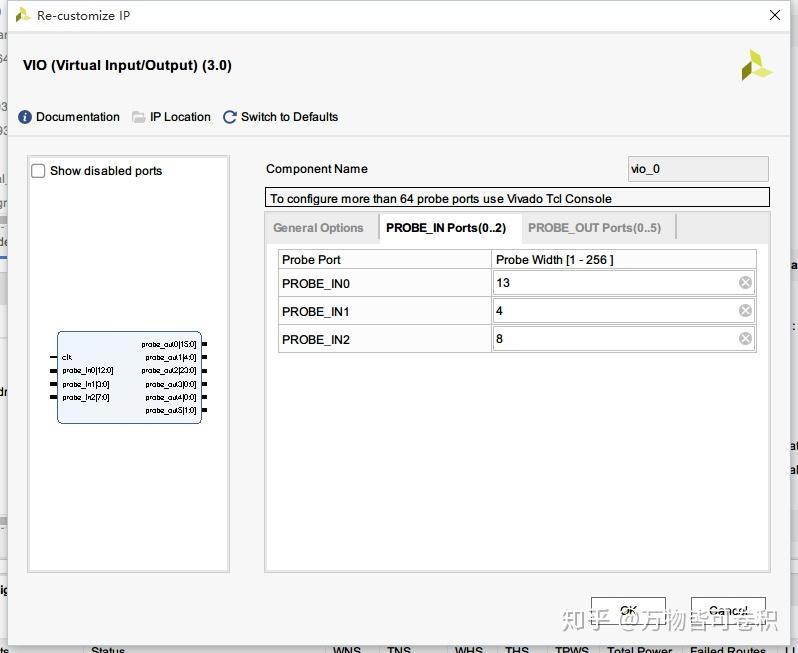
Task: Click the probe_out5[1:0] port in symbol
Action: [170, 410]
